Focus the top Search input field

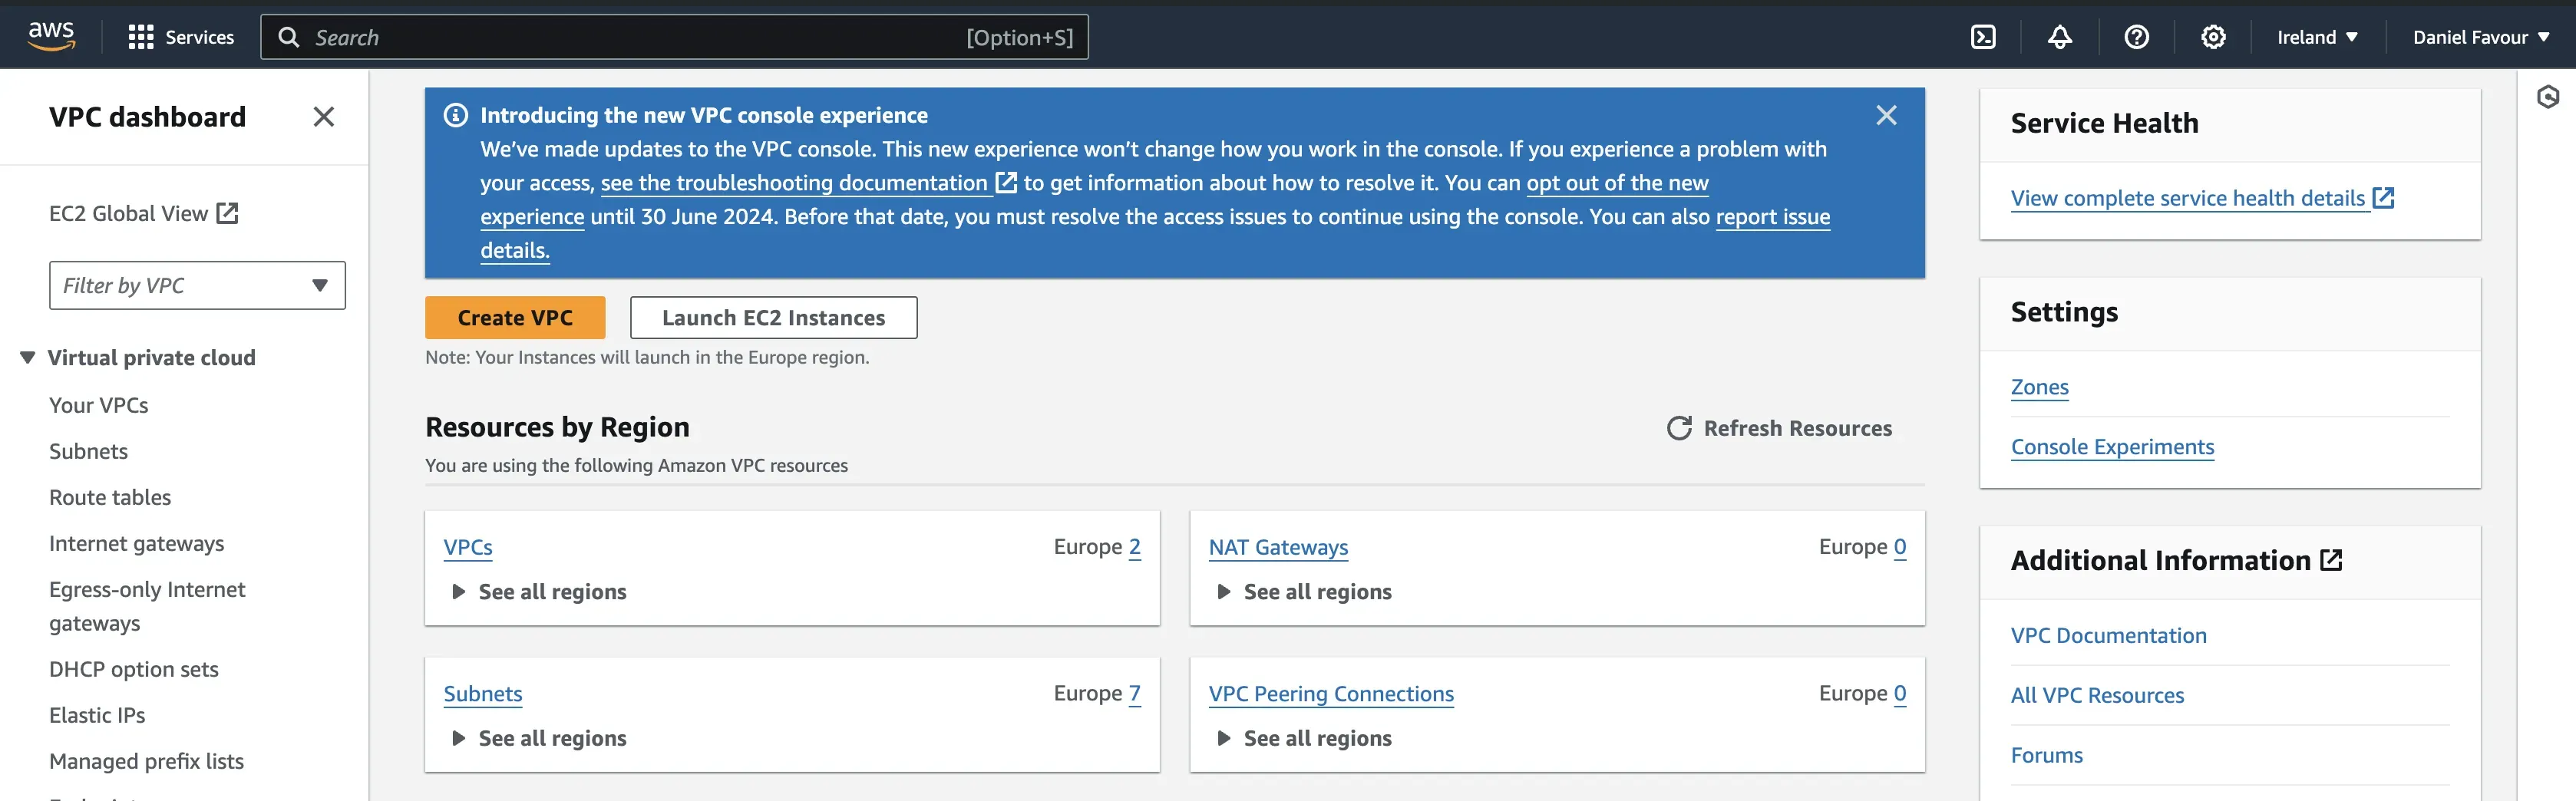[674, 37]
